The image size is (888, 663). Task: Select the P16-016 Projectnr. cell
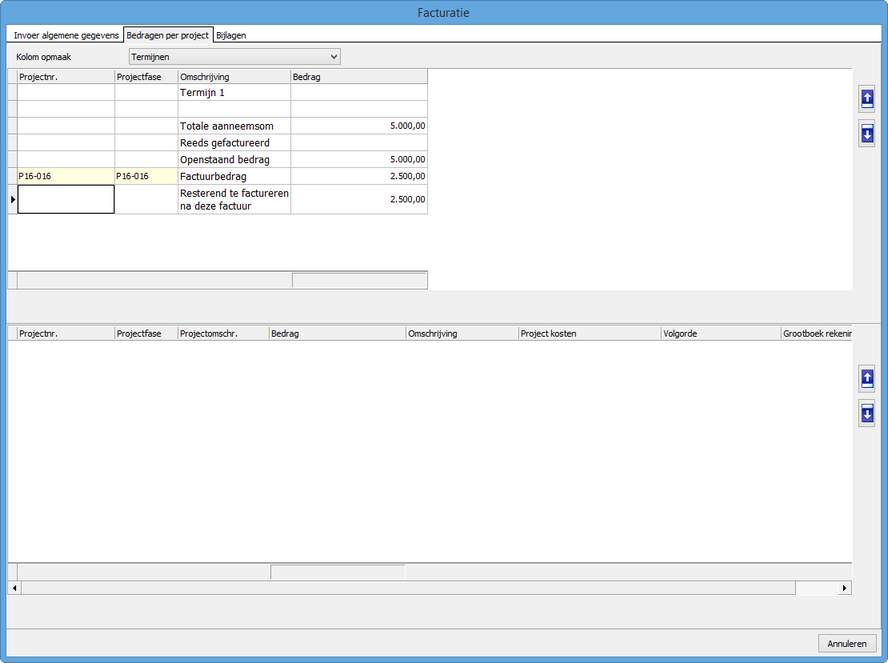coord(66,176)
